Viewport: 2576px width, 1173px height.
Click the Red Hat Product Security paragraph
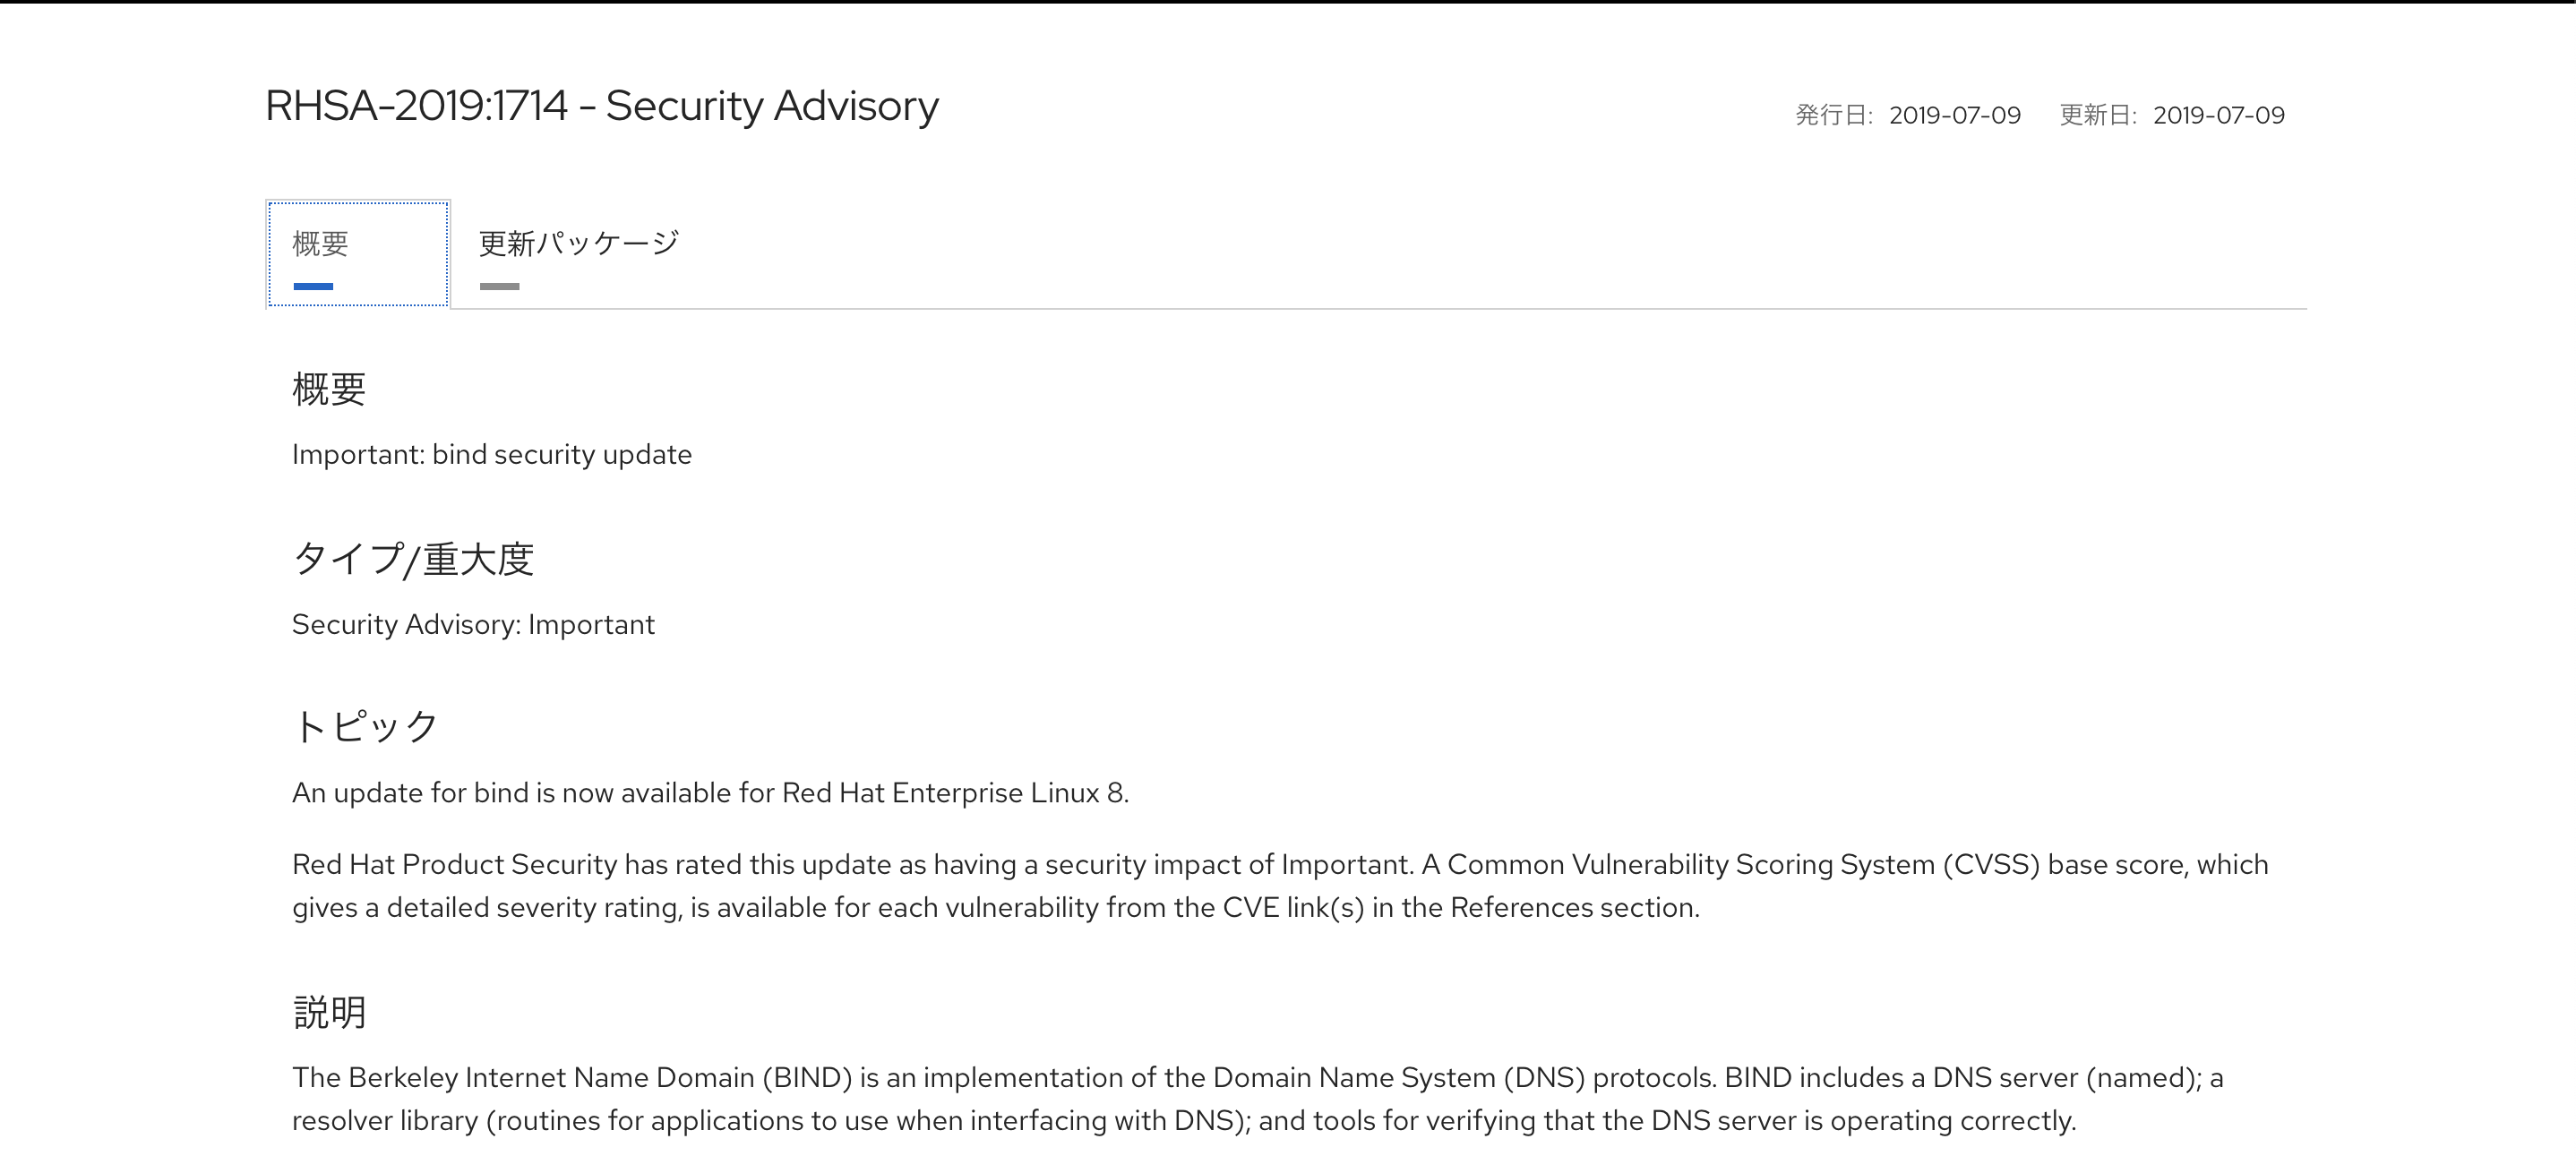coord(1280,886)
